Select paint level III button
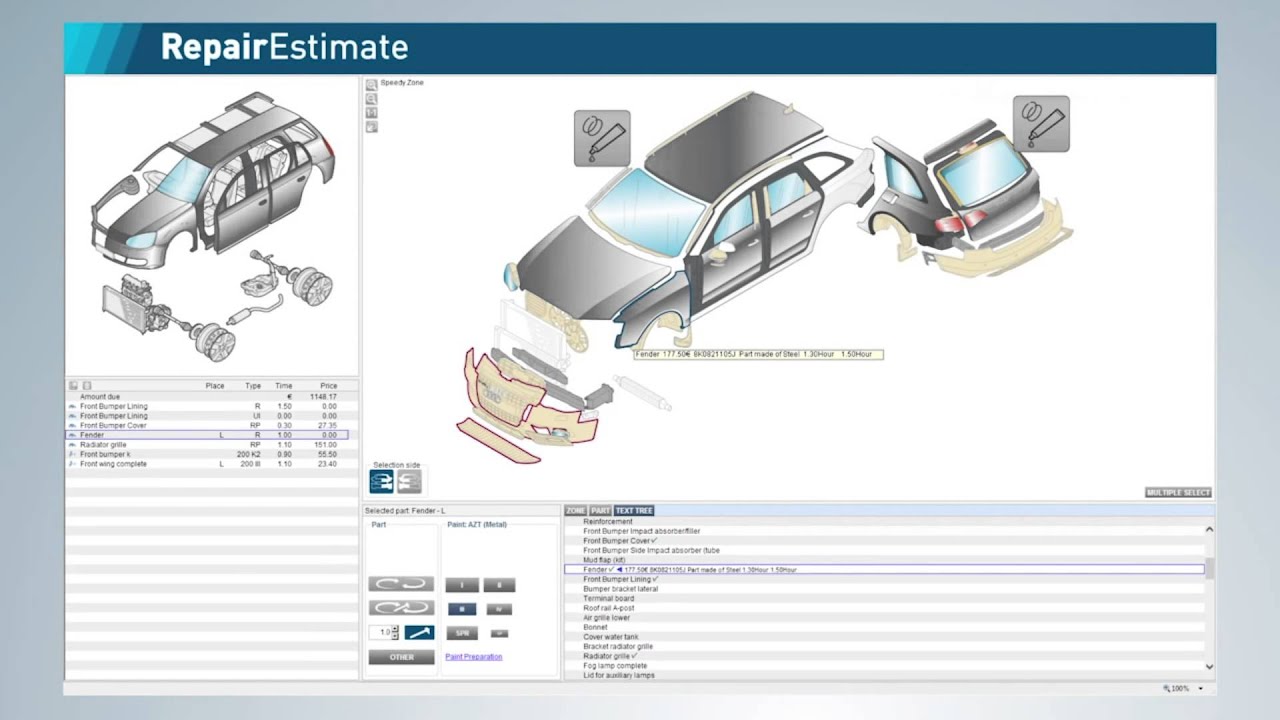Image resolution: width=1280 pixels, height=720 pixels. (462, 609)
